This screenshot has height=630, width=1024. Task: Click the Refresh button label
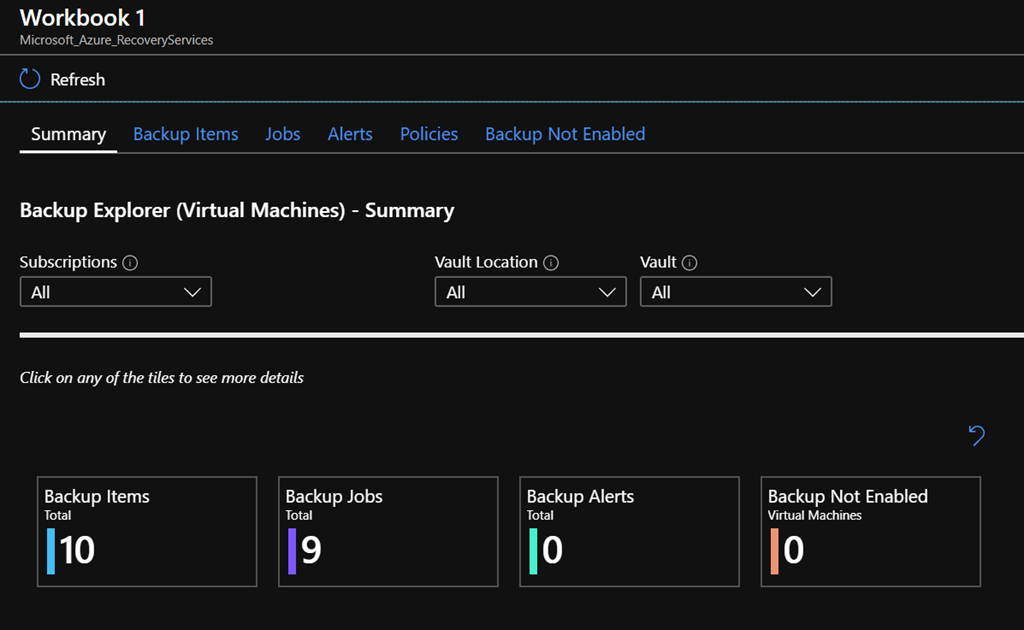pos(77,80)
